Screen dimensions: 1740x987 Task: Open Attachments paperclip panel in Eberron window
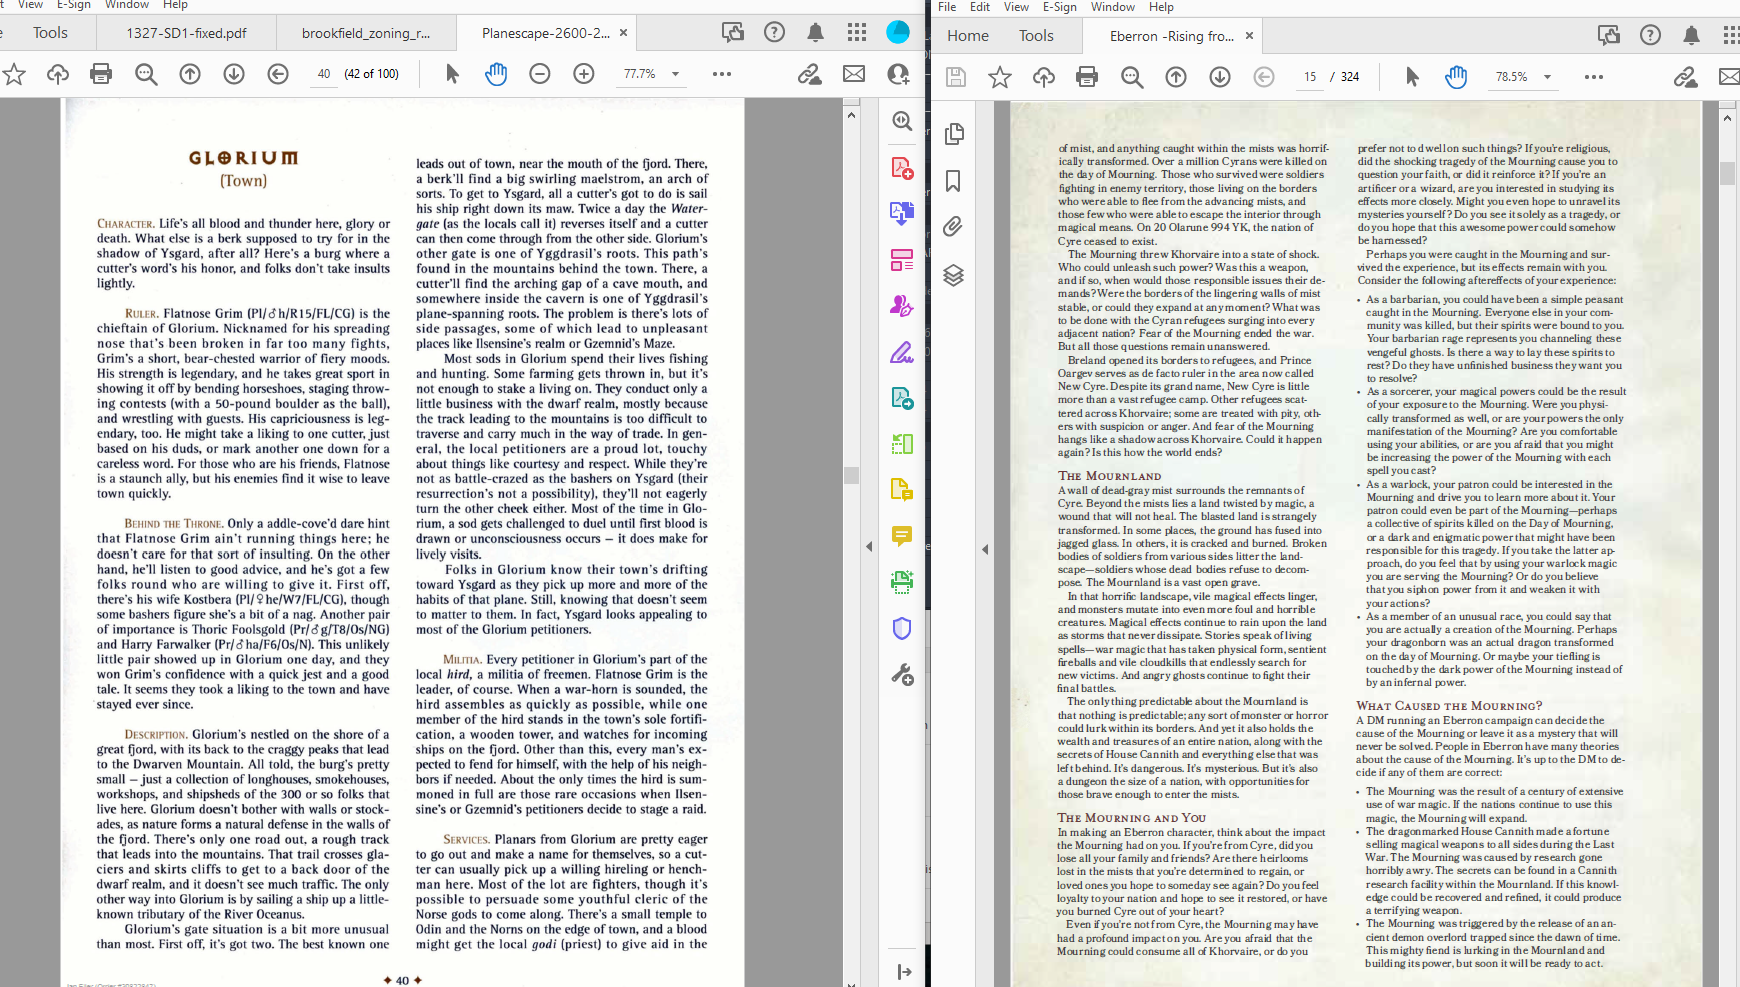click(x=953, y=227)
